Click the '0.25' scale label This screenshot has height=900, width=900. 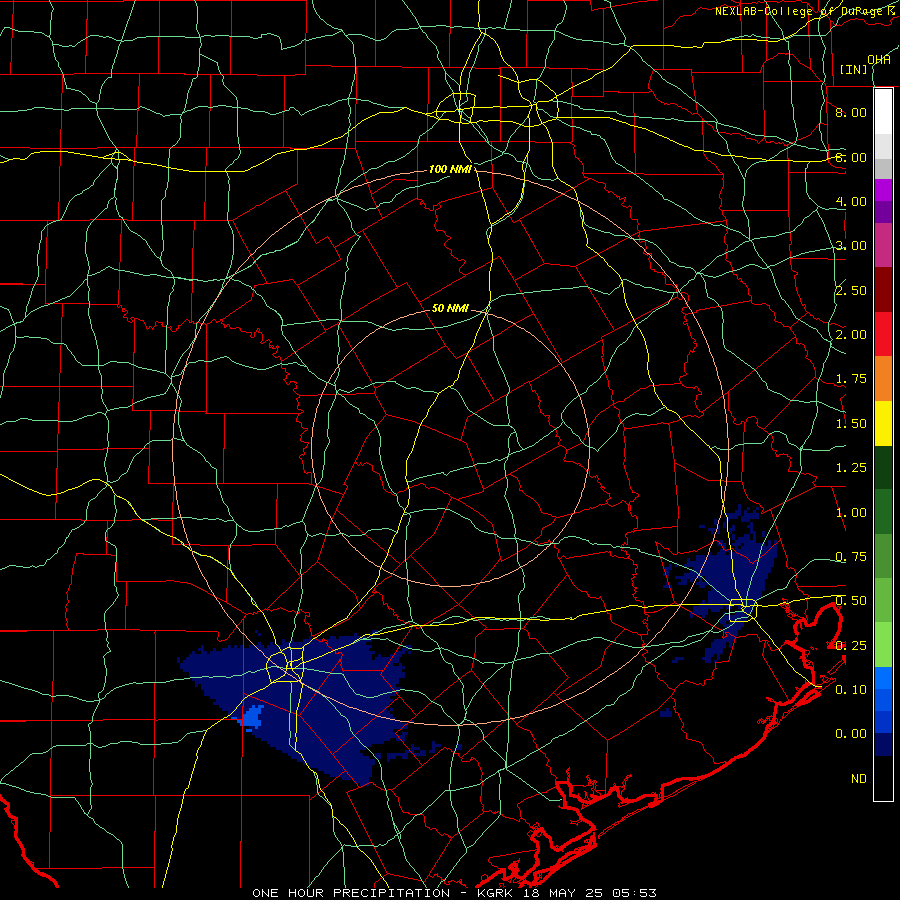pos(851,646)
